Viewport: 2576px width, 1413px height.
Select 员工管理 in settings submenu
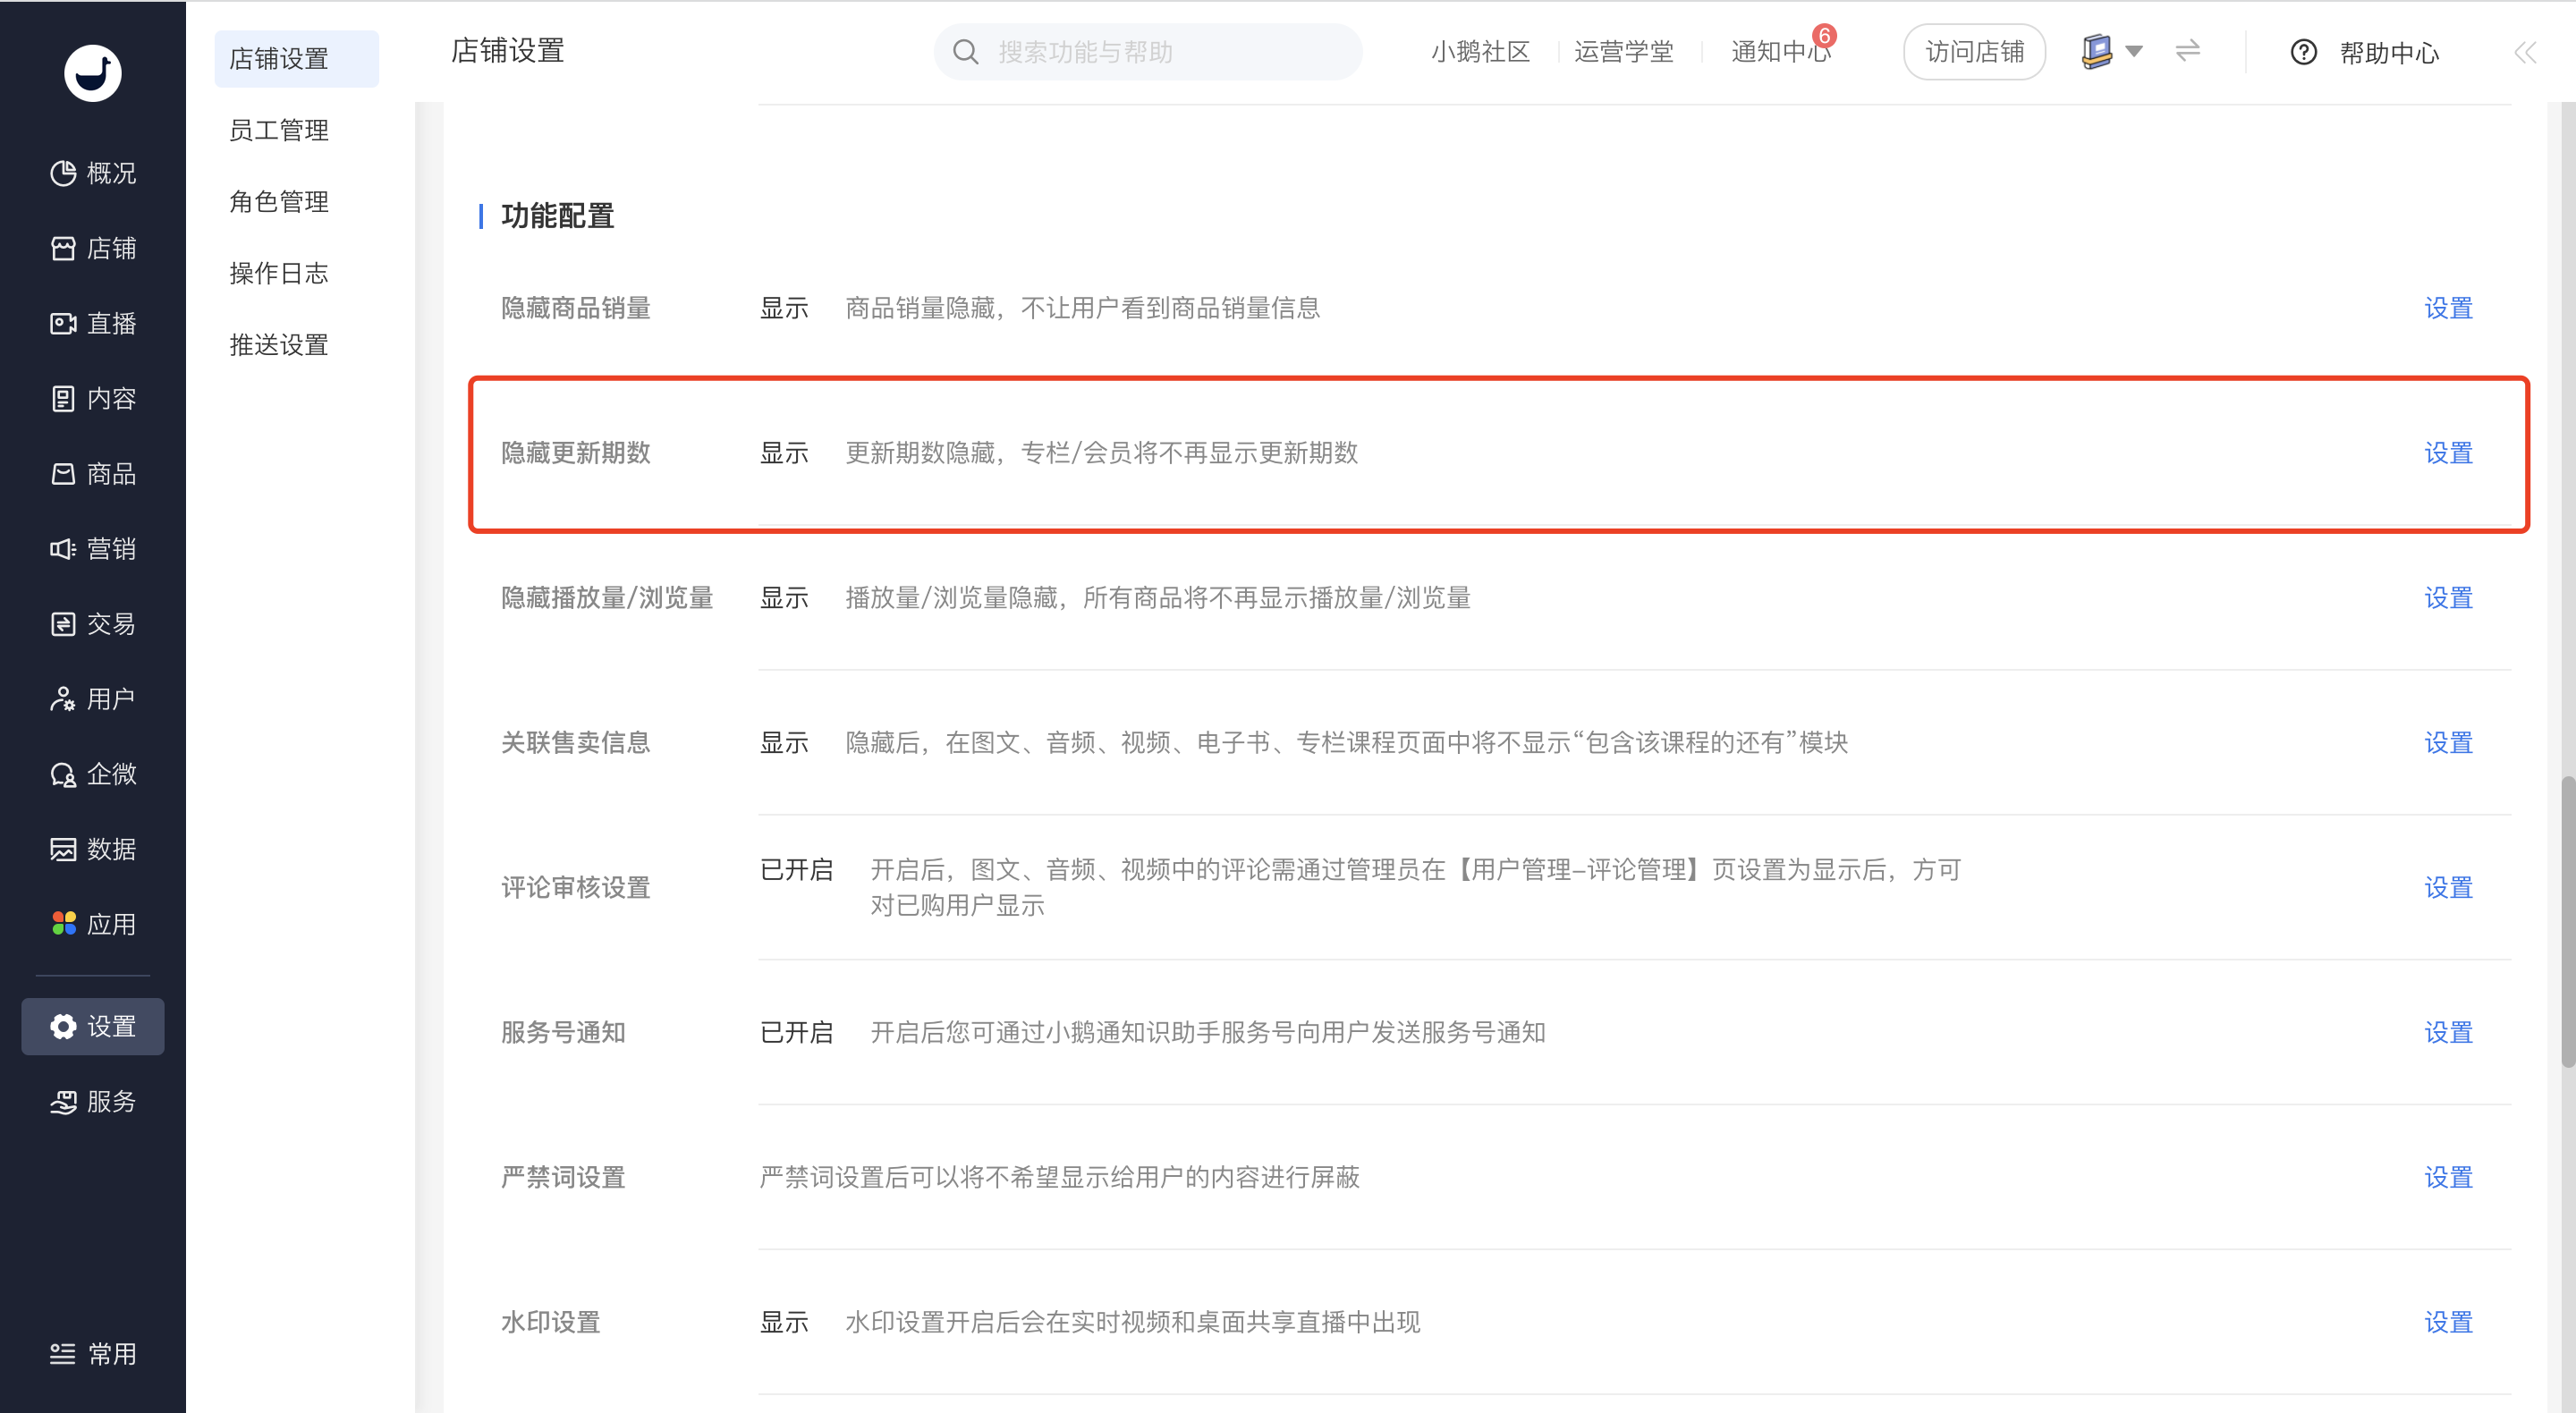279,130
